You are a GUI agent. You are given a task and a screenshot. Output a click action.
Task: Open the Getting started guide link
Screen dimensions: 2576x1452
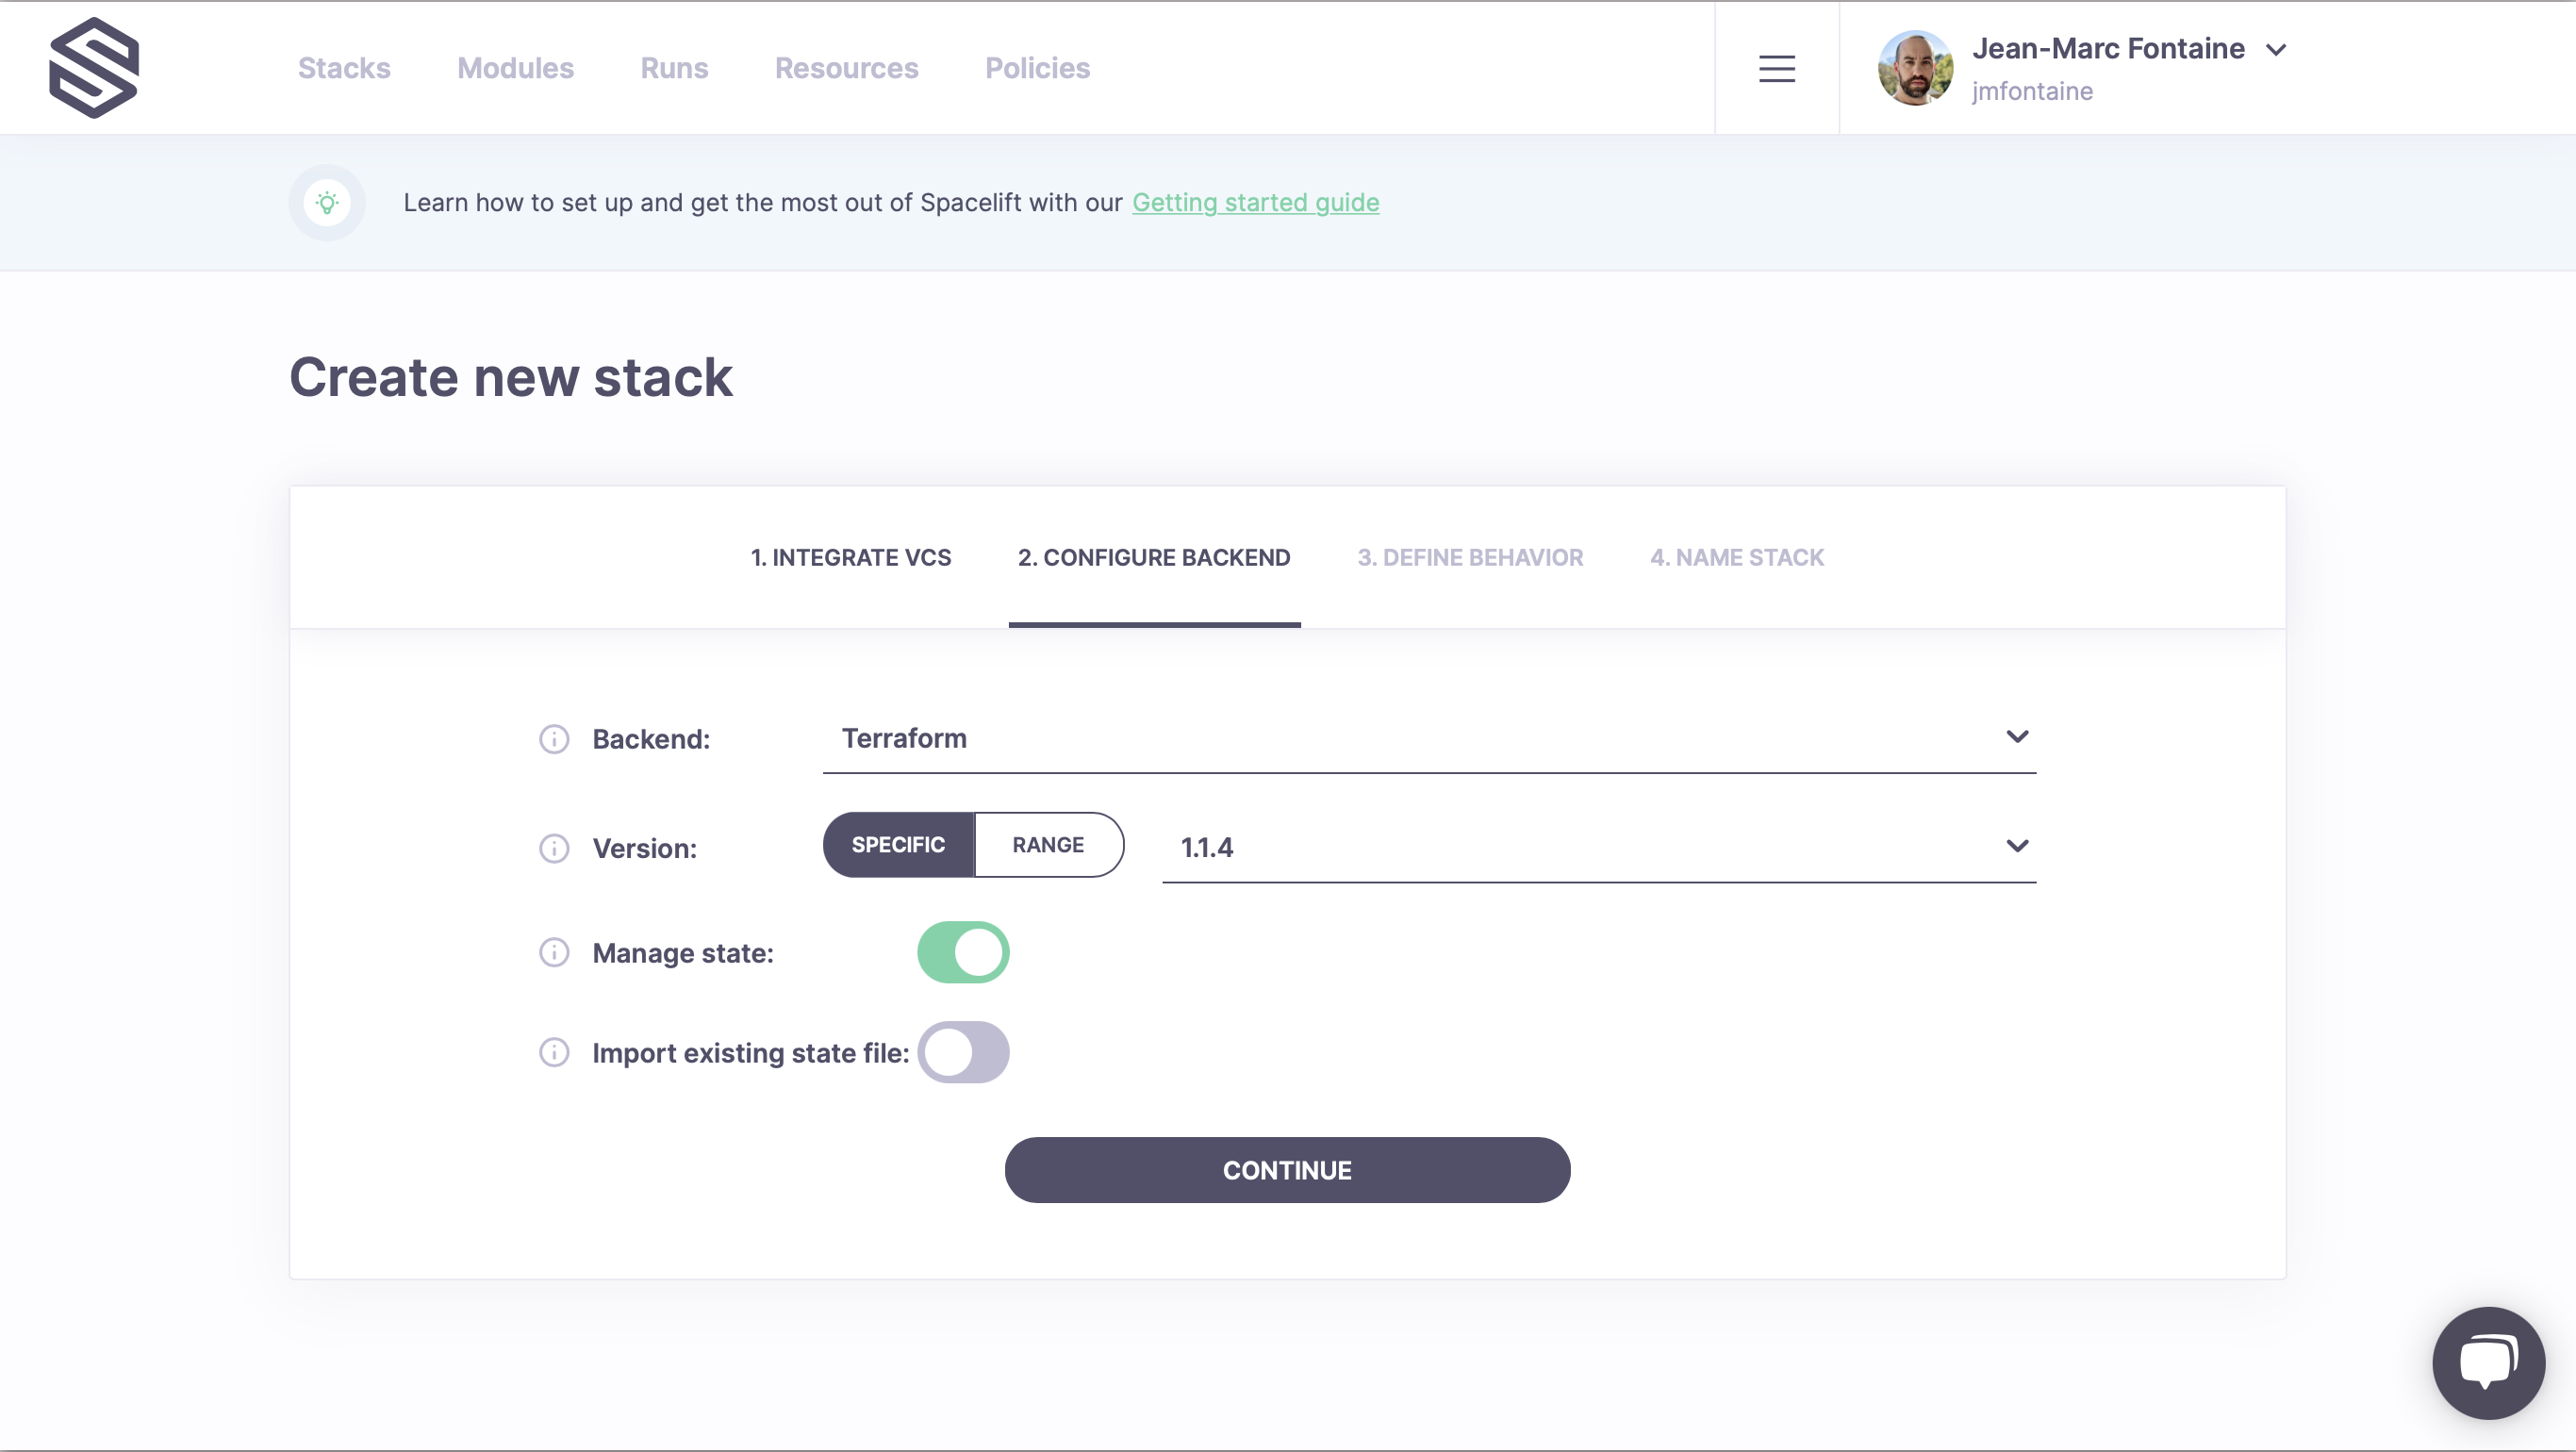click(1255, 203)
